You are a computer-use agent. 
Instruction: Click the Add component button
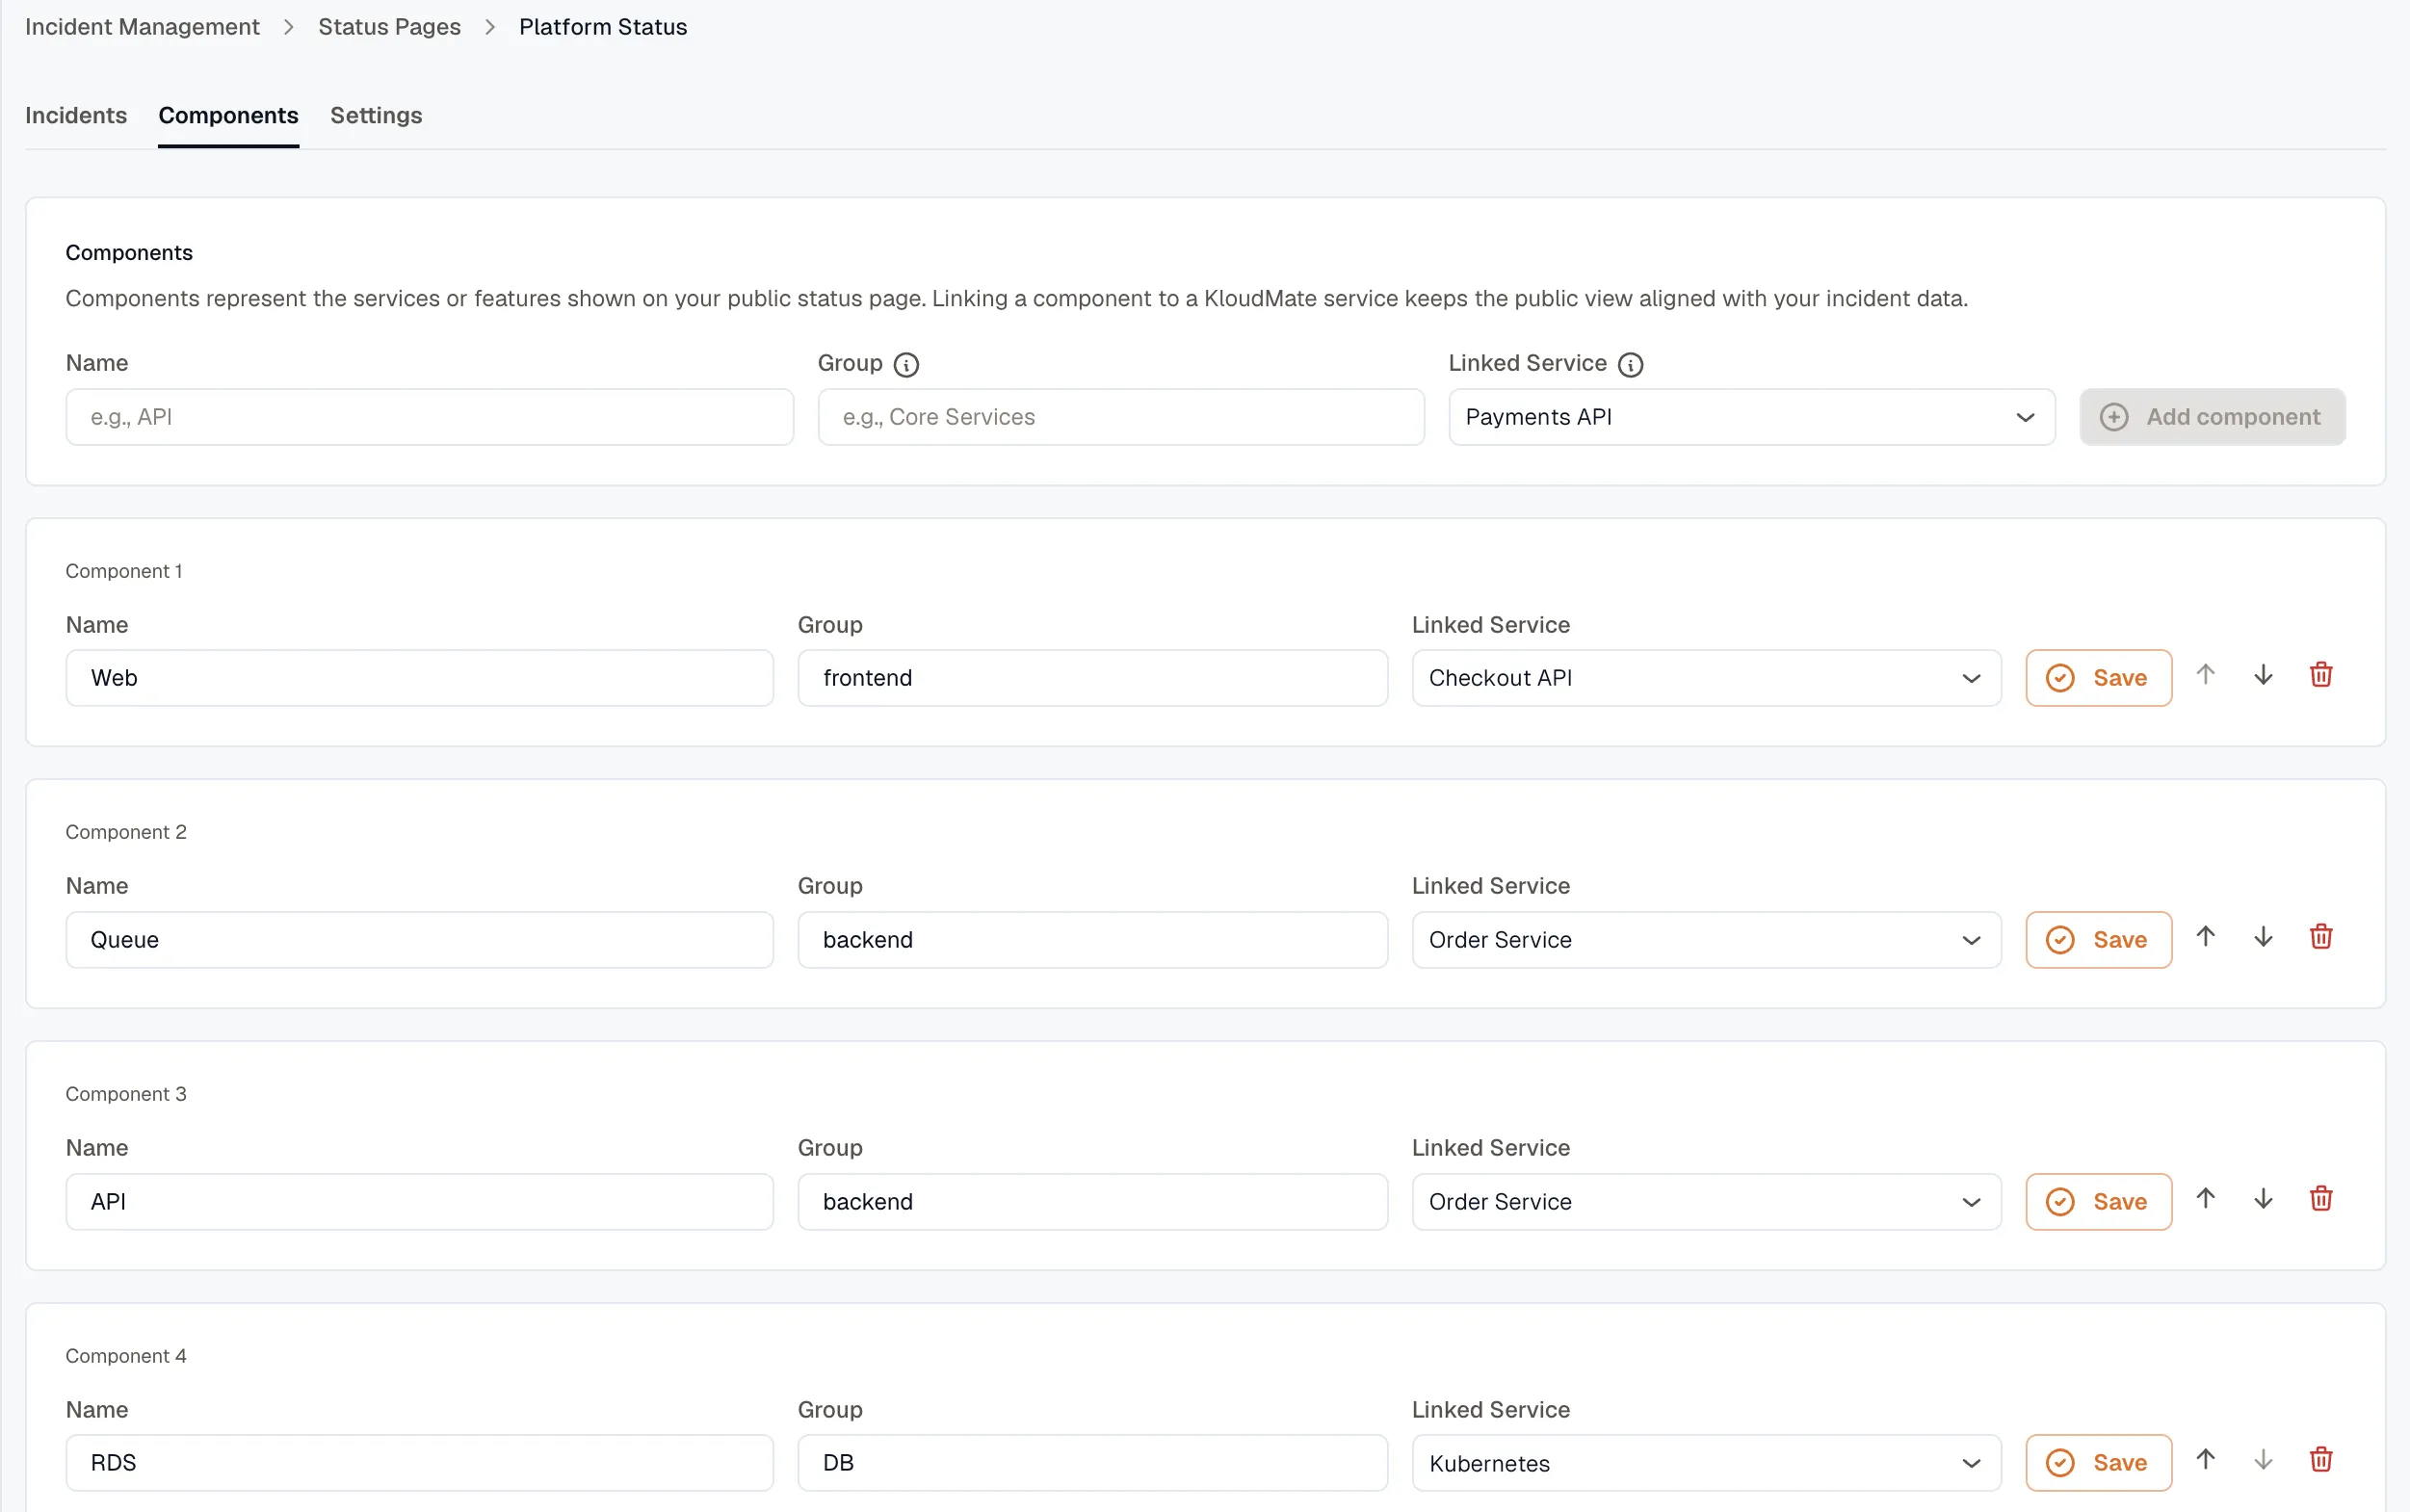2212,417
